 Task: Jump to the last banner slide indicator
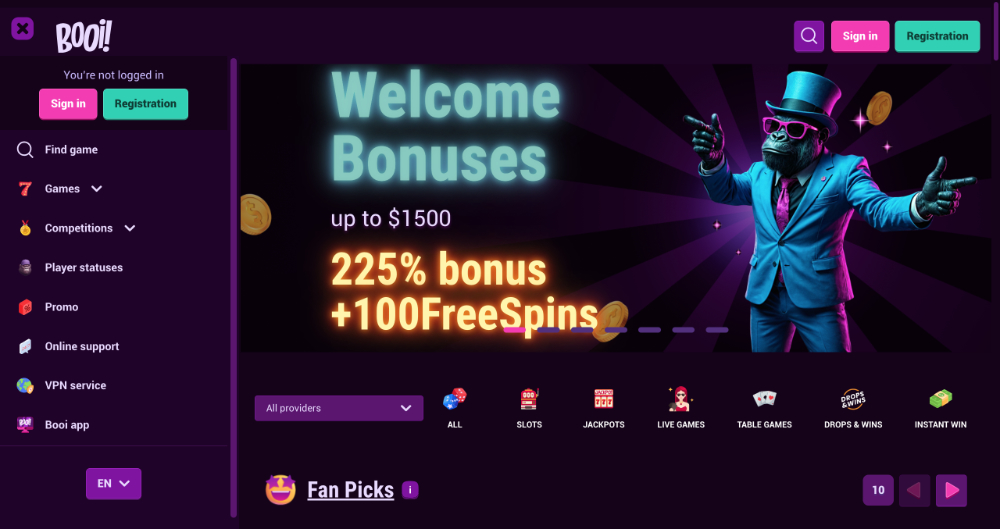pyautogui.click(x=717, y=330)
